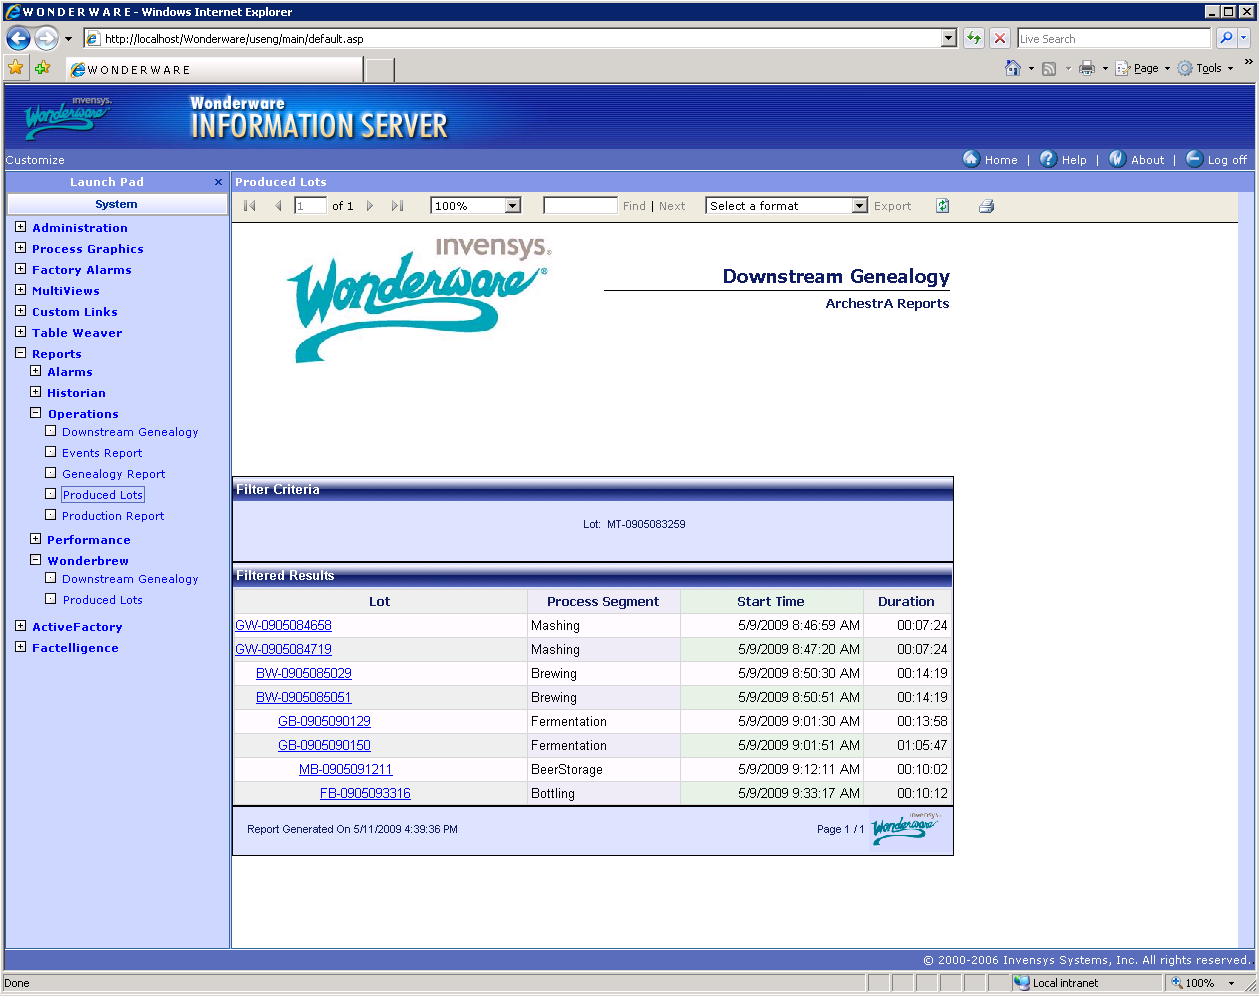Image resolution: width=1259 pixels, height=996 pixels.
Task: Click the browser Home icon
Action: coord(1013,68)
